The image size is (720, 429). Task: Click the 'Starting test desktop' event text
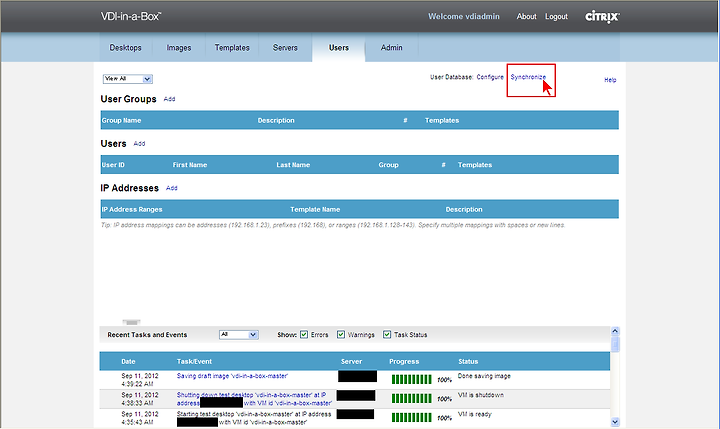[x=254, y=418]
